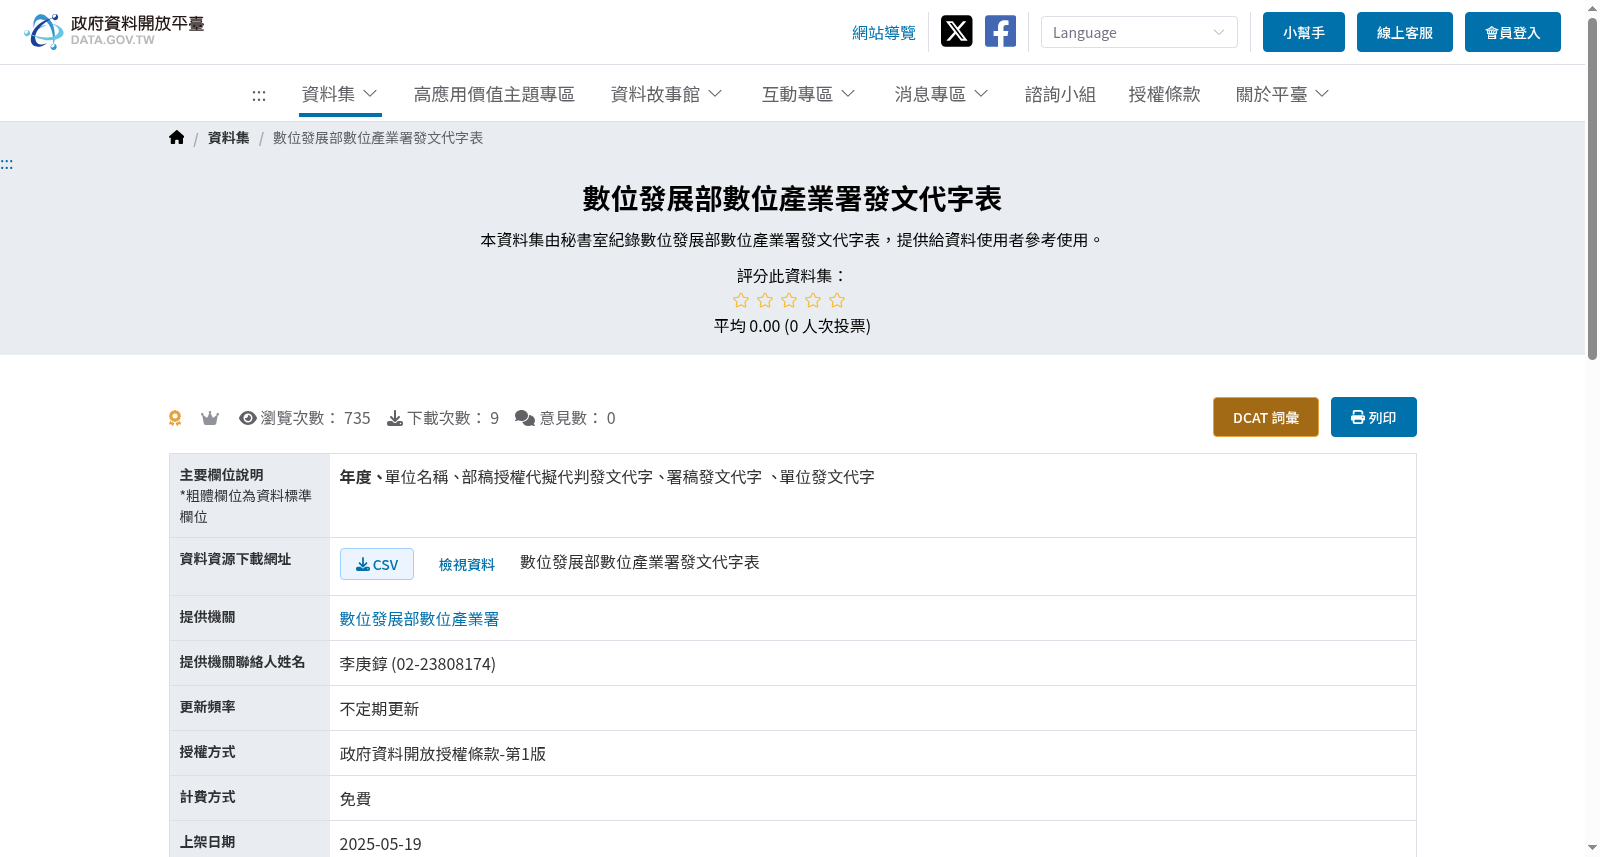Rate dataset with fourth star
The height and width of the screenshot is (857, 1600).
pos(813,300)
